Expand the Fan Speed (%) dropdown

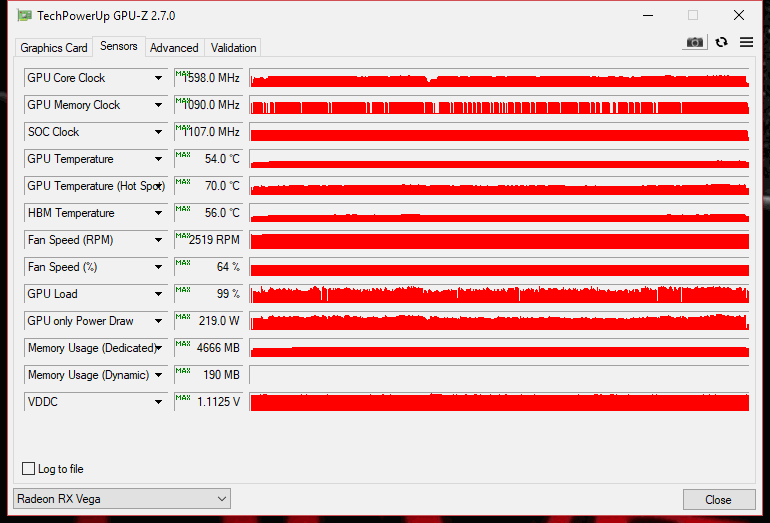click(x=158, y=267)
